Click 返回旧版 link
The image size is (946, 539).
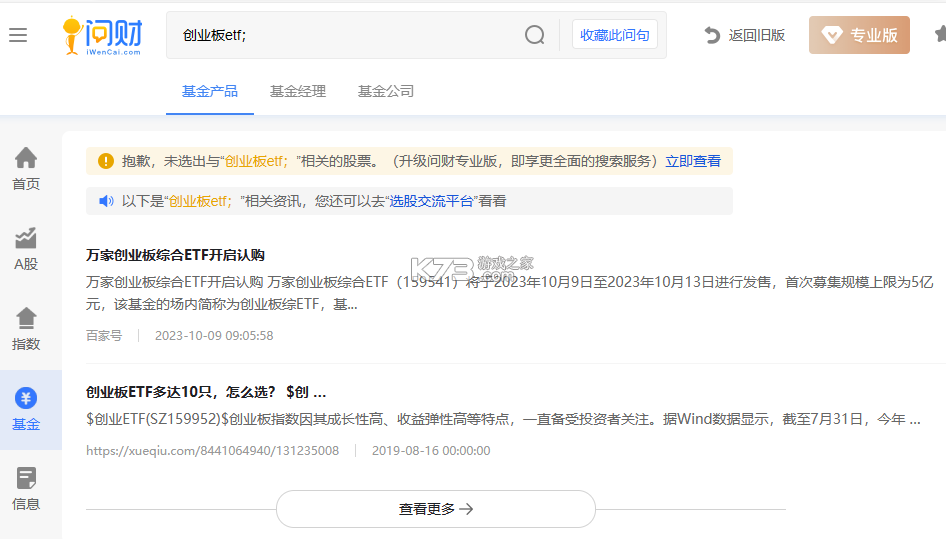pos(757,35)
